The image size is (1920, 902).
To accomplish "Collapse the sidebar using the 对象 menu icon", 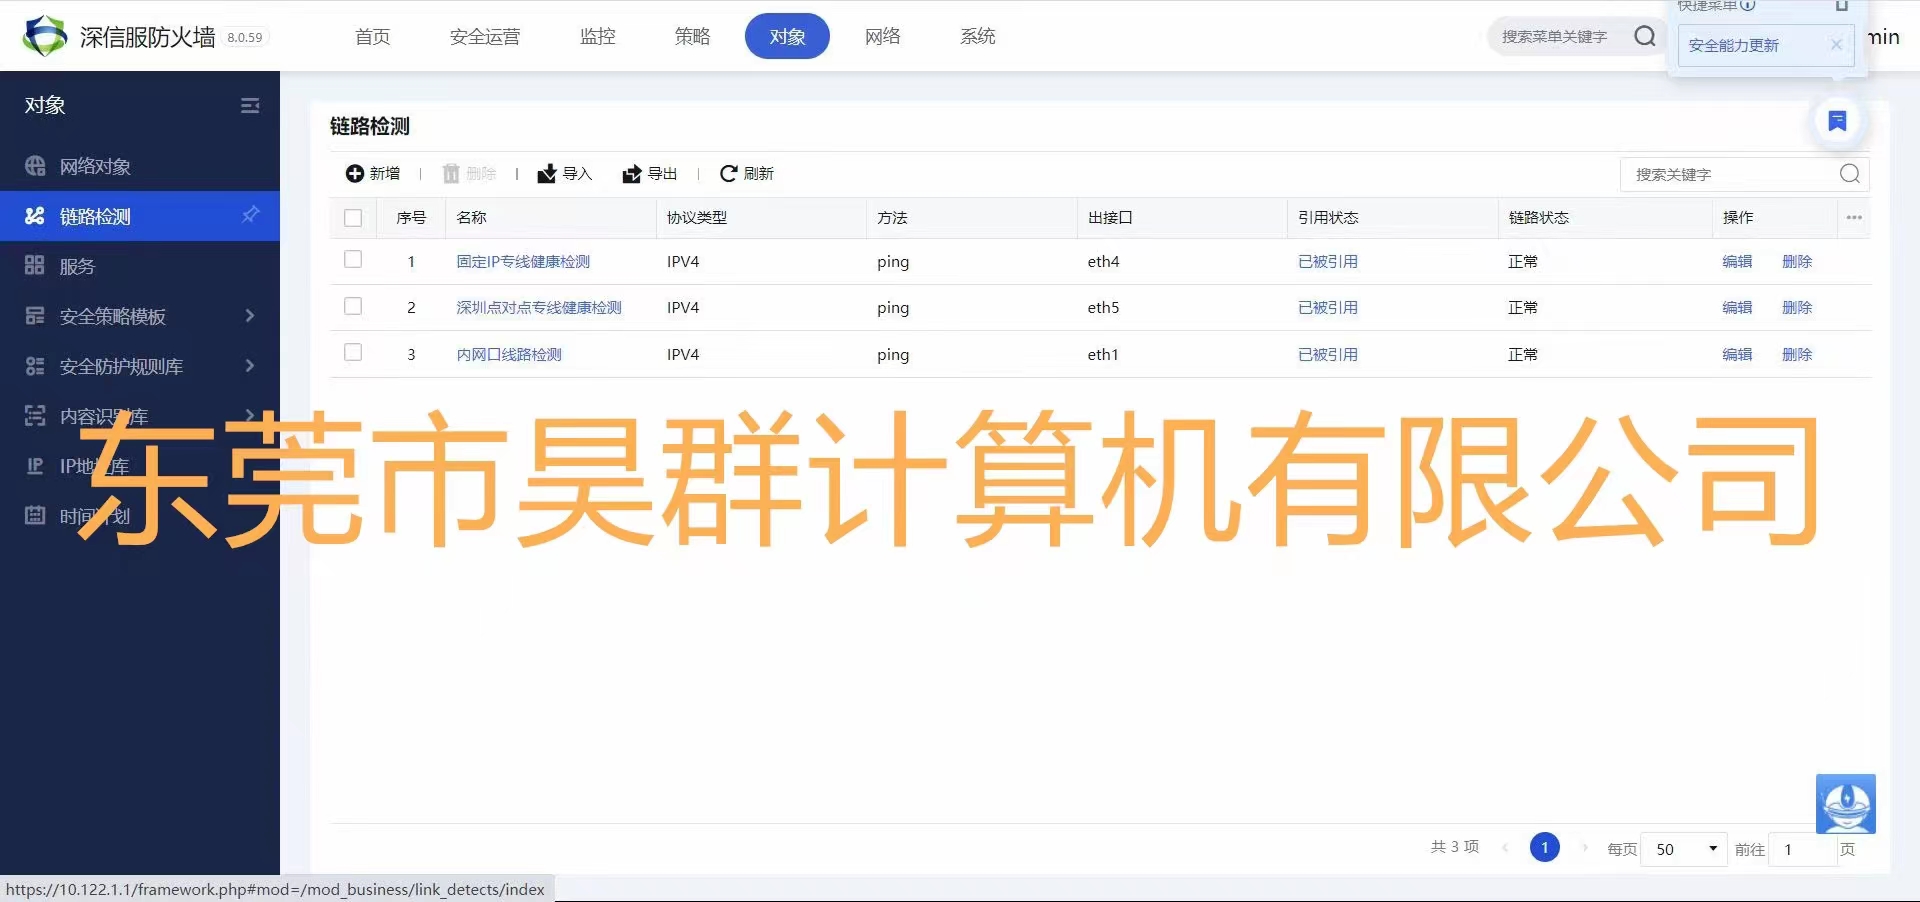I will tap(250, 106).
